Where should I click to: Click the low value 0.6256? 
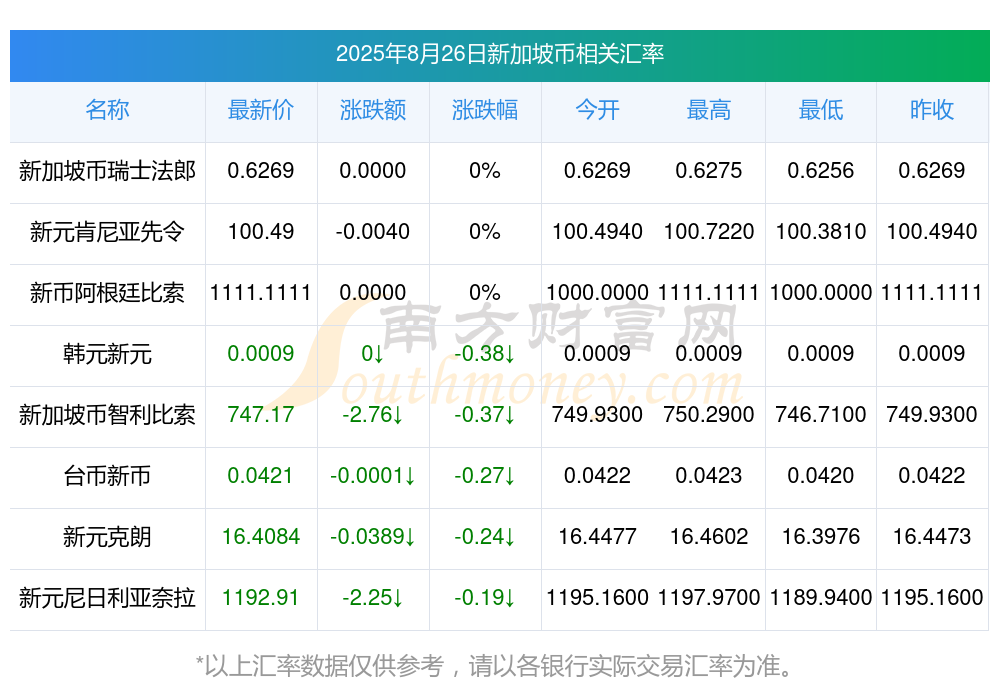[x=821, y=170]
